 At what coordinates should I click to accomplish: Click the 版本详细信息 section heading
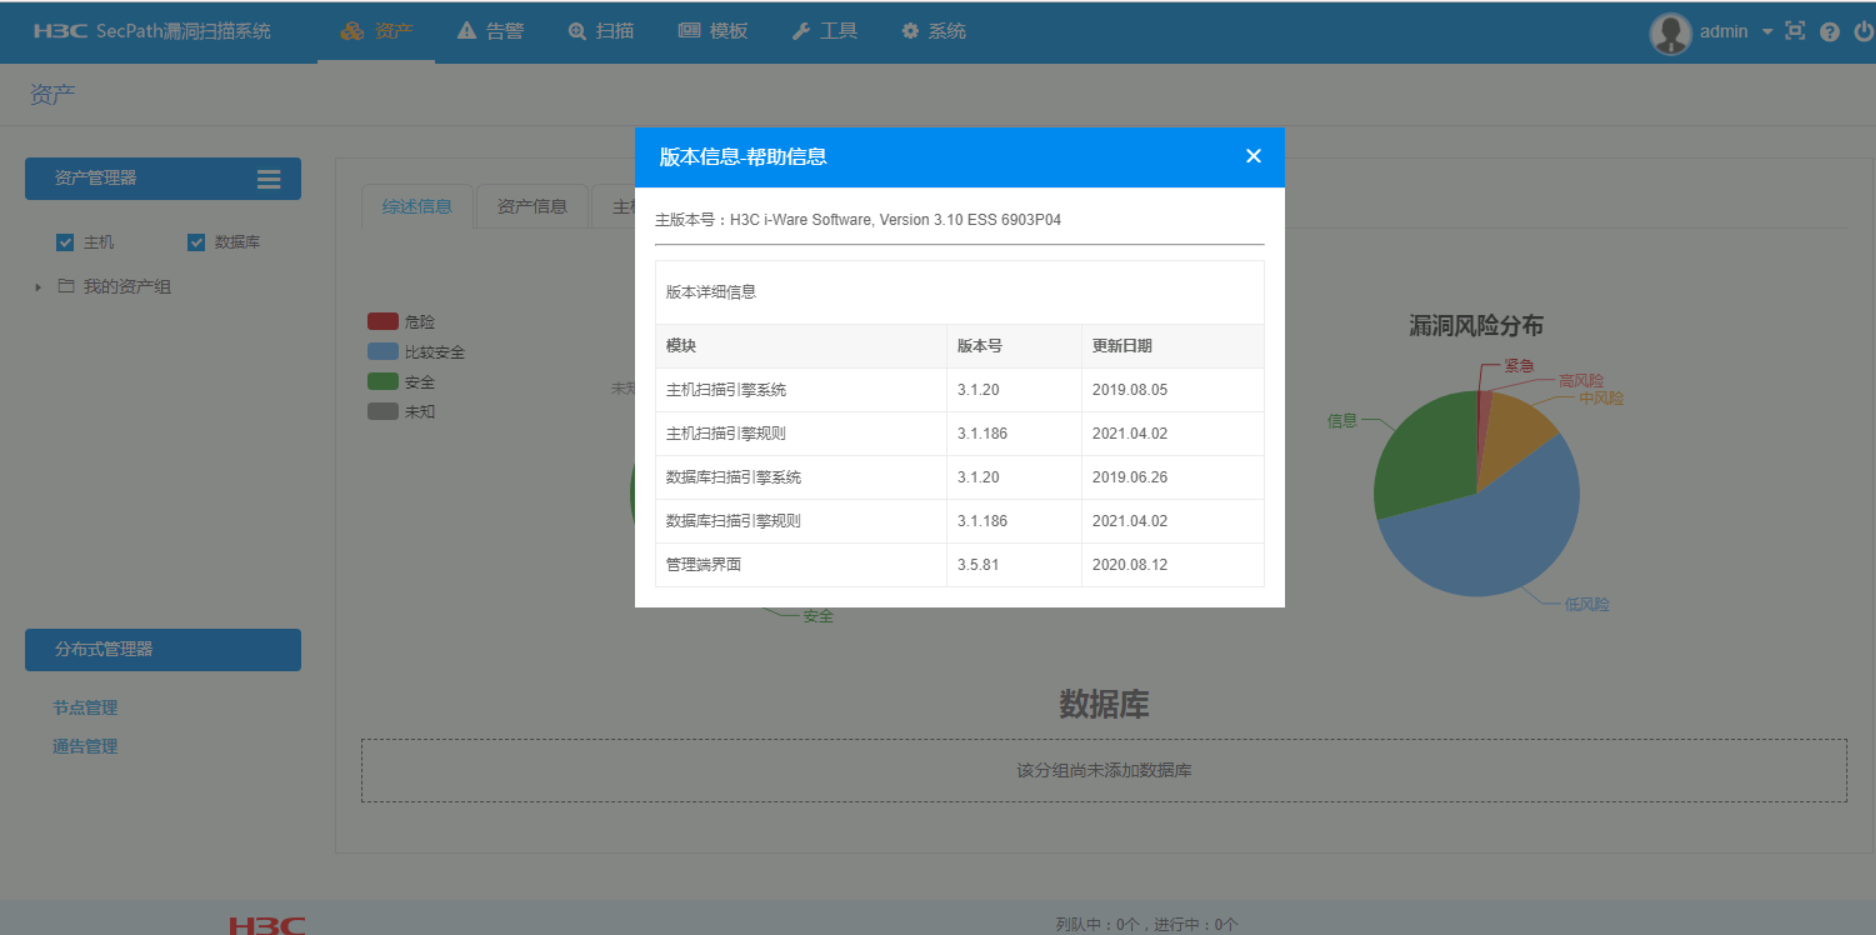click(711, 292)
